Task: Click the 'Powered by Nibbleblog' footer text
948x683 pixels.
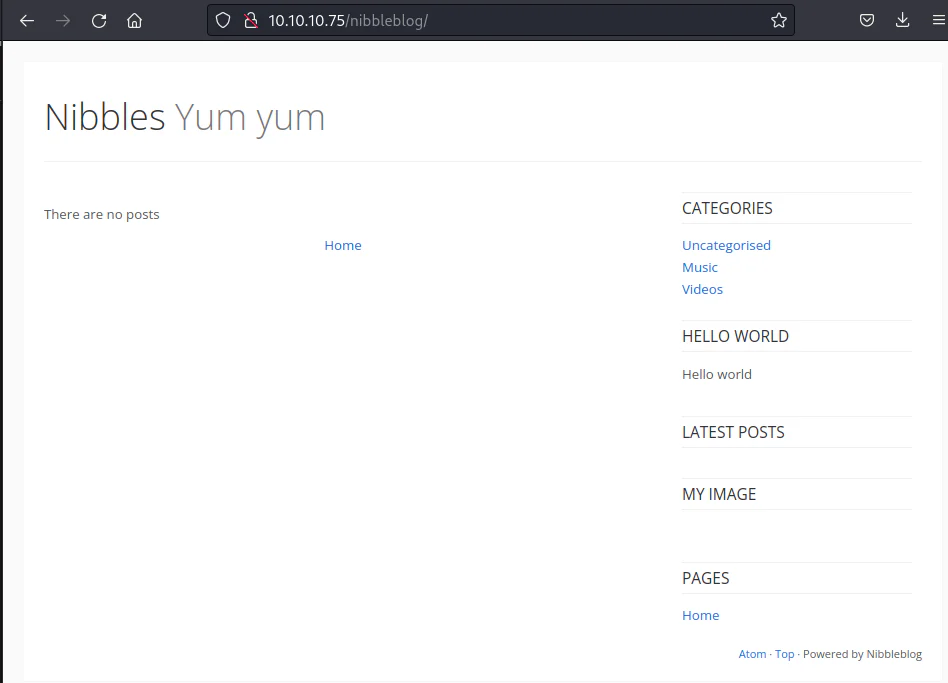Action: pyautogui.click(x=862, y=654)
